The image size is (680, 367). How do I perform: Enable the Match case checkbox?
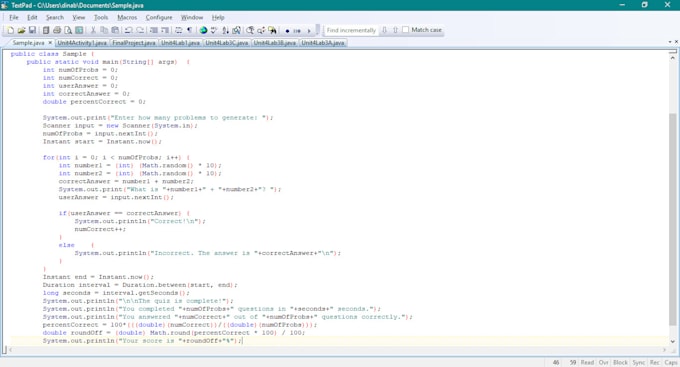coord(405,30)
